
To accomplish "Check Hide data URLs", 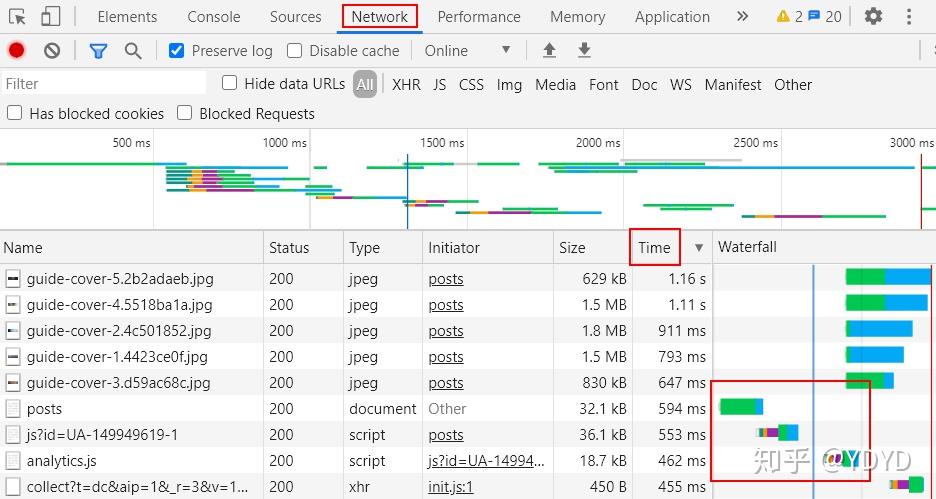I will pyautogui.click(x=229, y=83).
